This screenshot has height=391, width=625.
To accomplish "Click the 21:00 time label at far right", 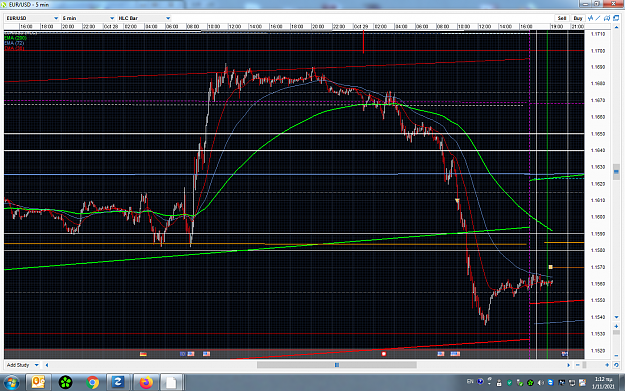I will pyautogui.click(x=578, y=27).
